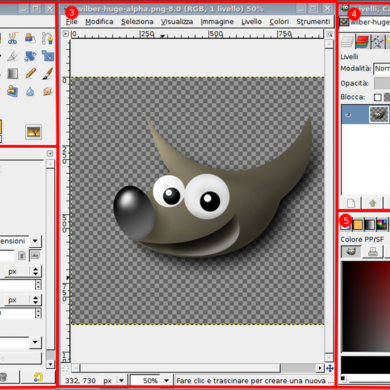This screenshot has height=390, width=390.
Task: Open the Seleziona menu
Action: coord(137,22)
